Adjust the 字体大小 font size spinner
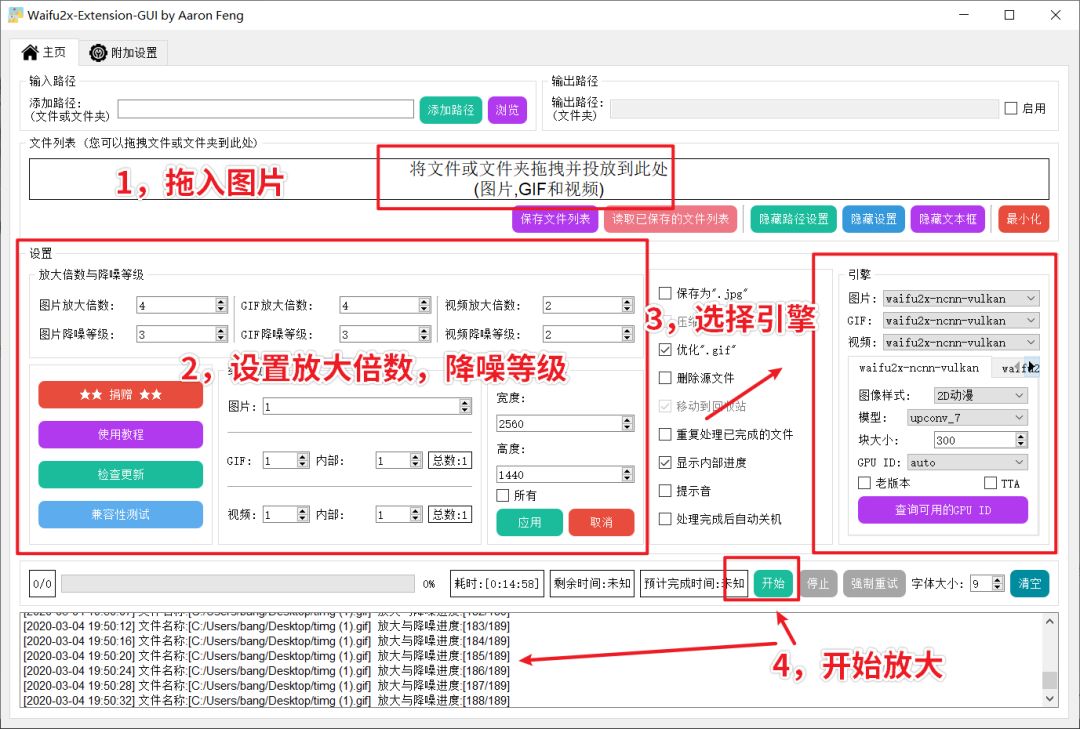Viewport: 1080px width, 729px height. [987, 584]
